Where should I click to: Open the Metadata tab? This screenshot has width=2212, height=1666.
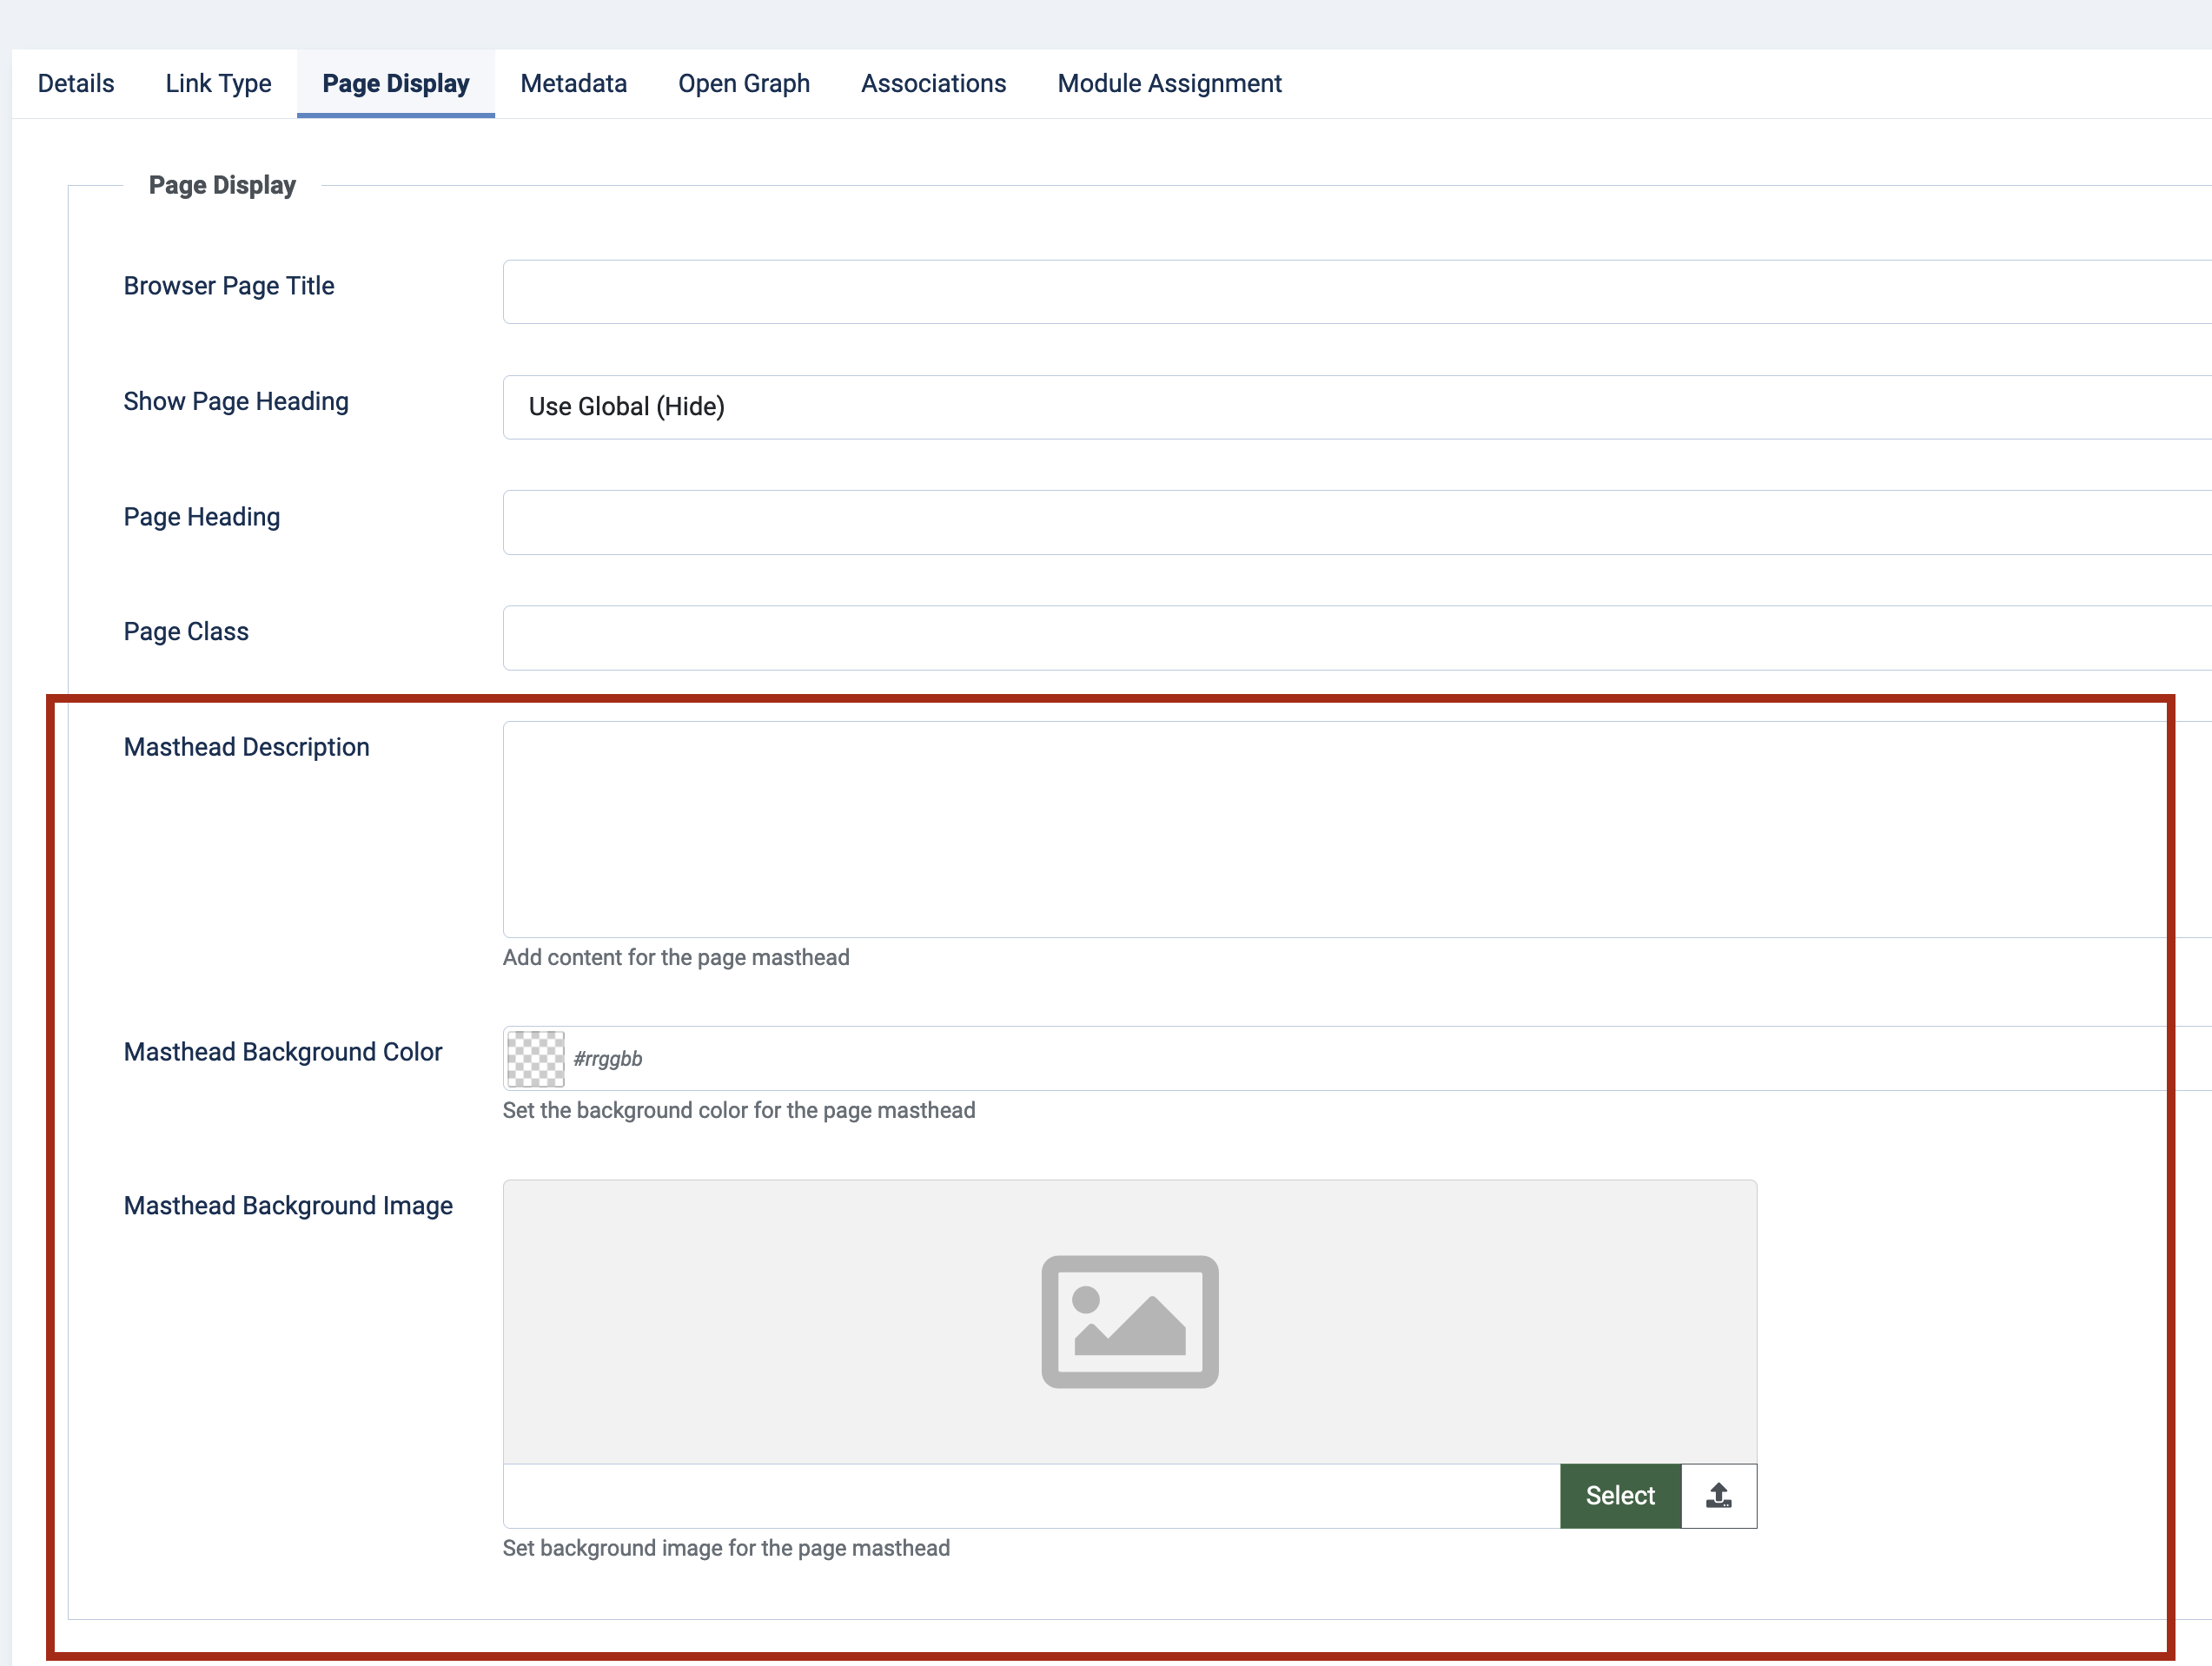[x=573, y=84]
